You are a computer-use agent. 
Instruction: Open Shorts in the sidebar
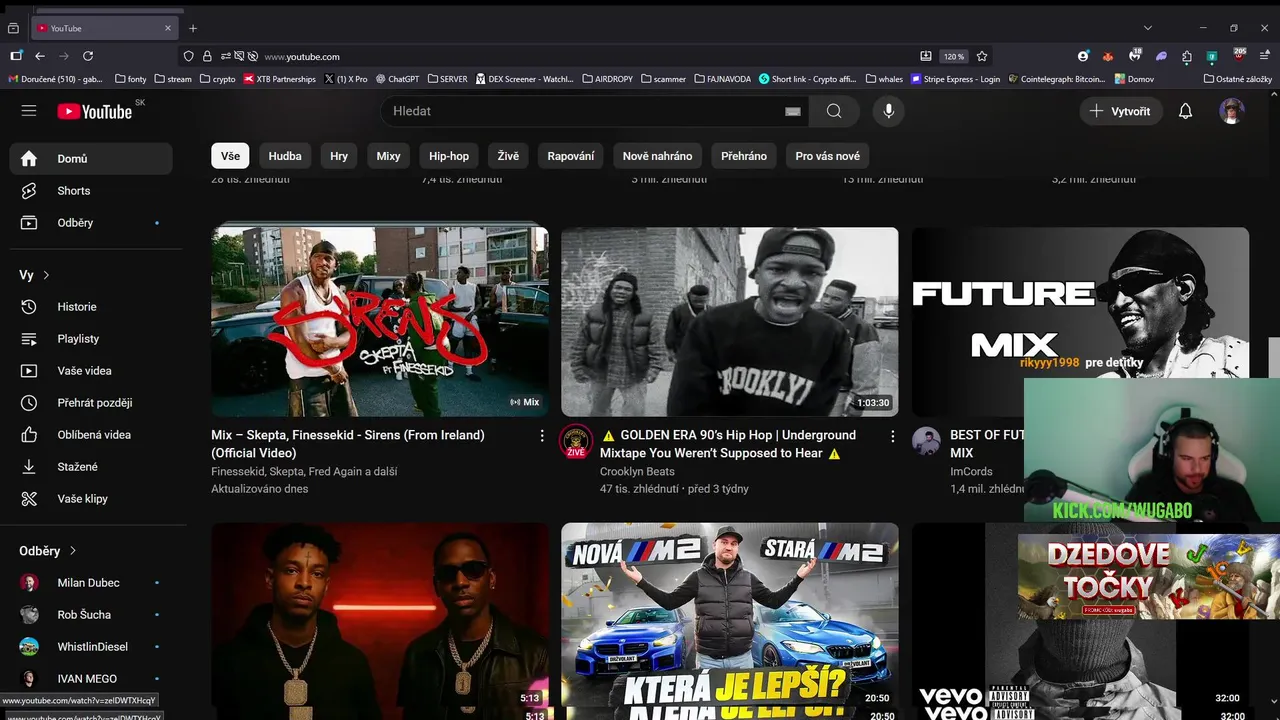tap(91, 191)
